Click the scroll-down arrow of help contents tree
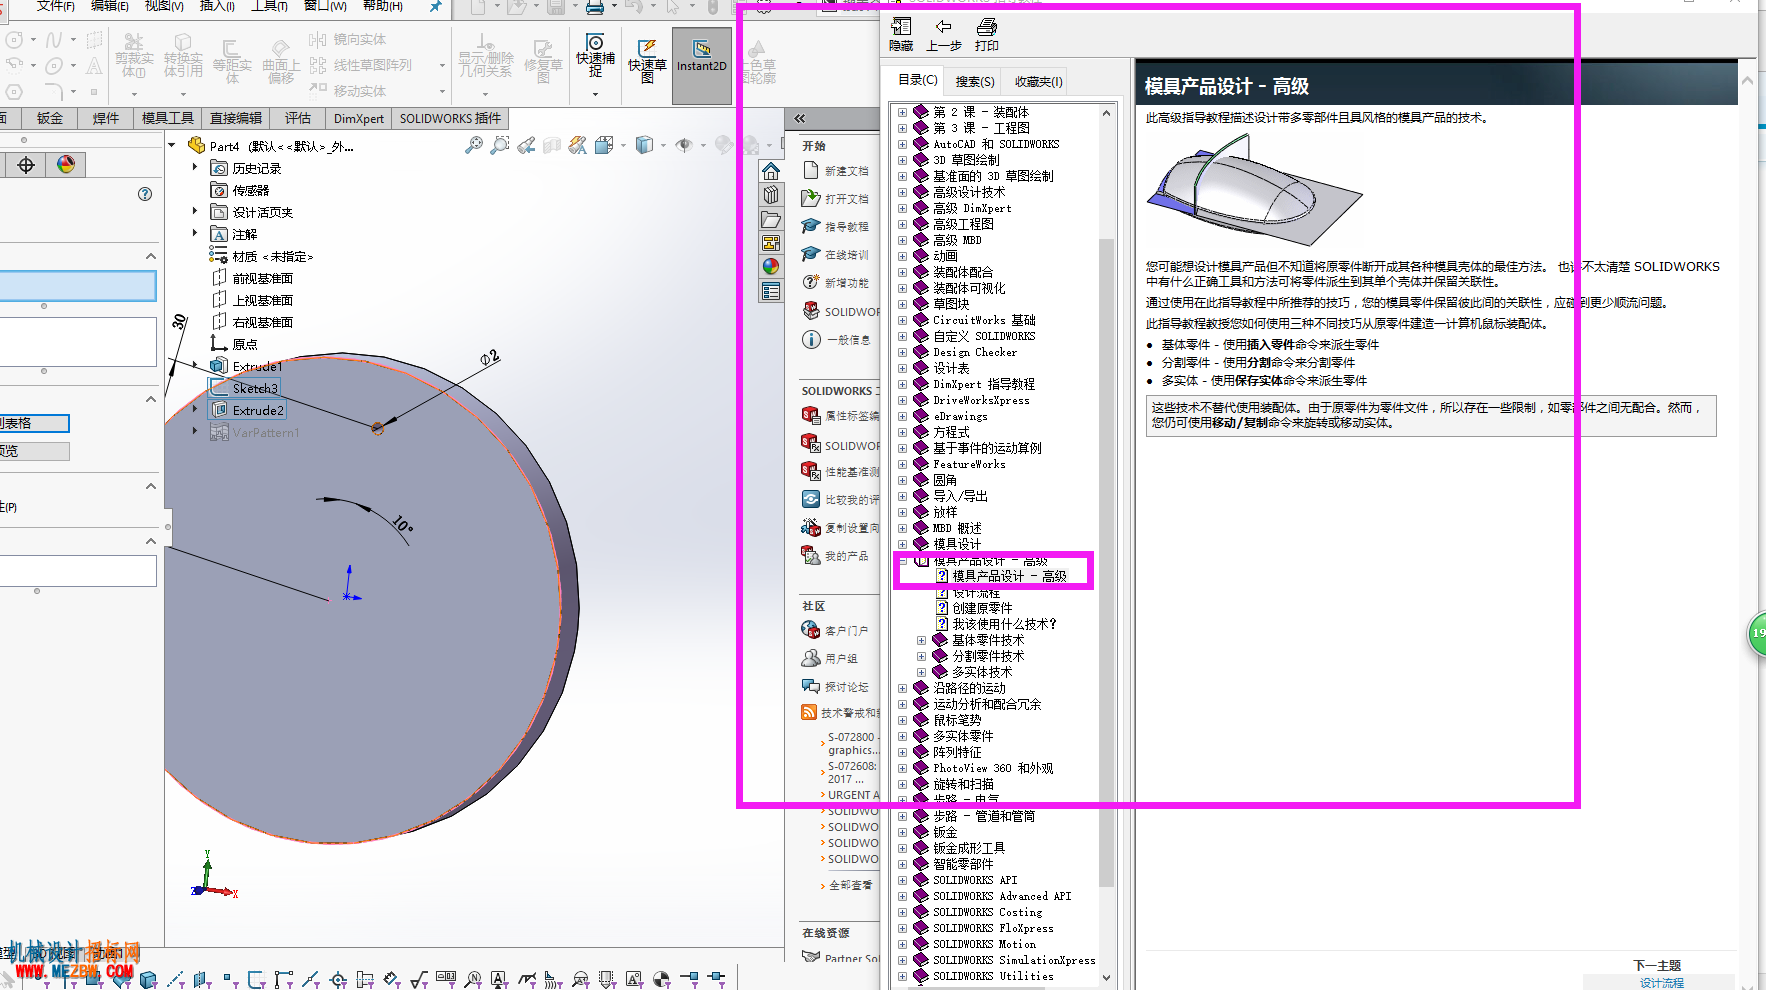Viewport: 1766px width, 990px height. pos(1106,977)
